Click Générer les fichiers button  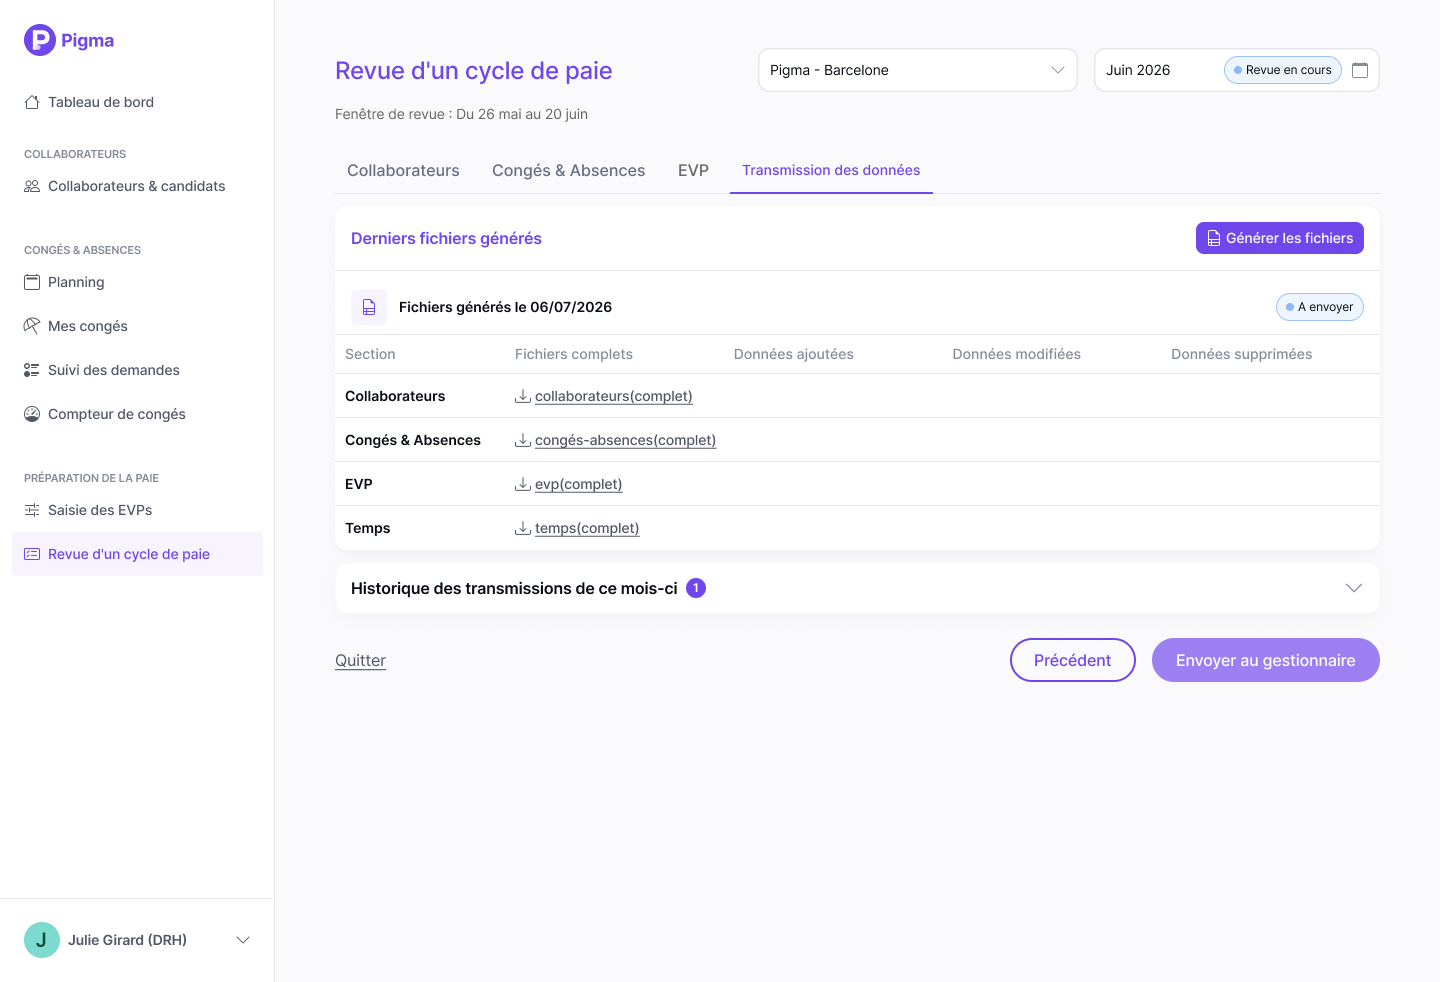tap(1280, 238)
